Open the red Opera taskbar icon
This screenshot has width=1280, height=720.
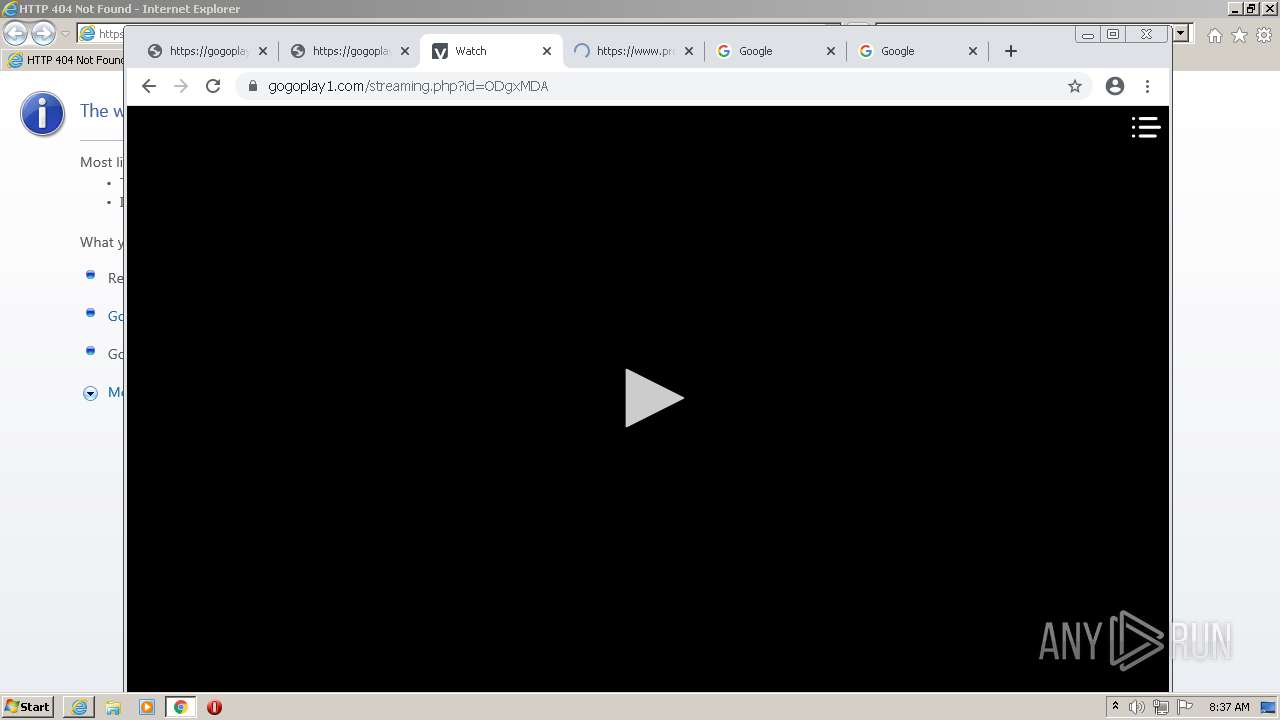tap(214, 707)
